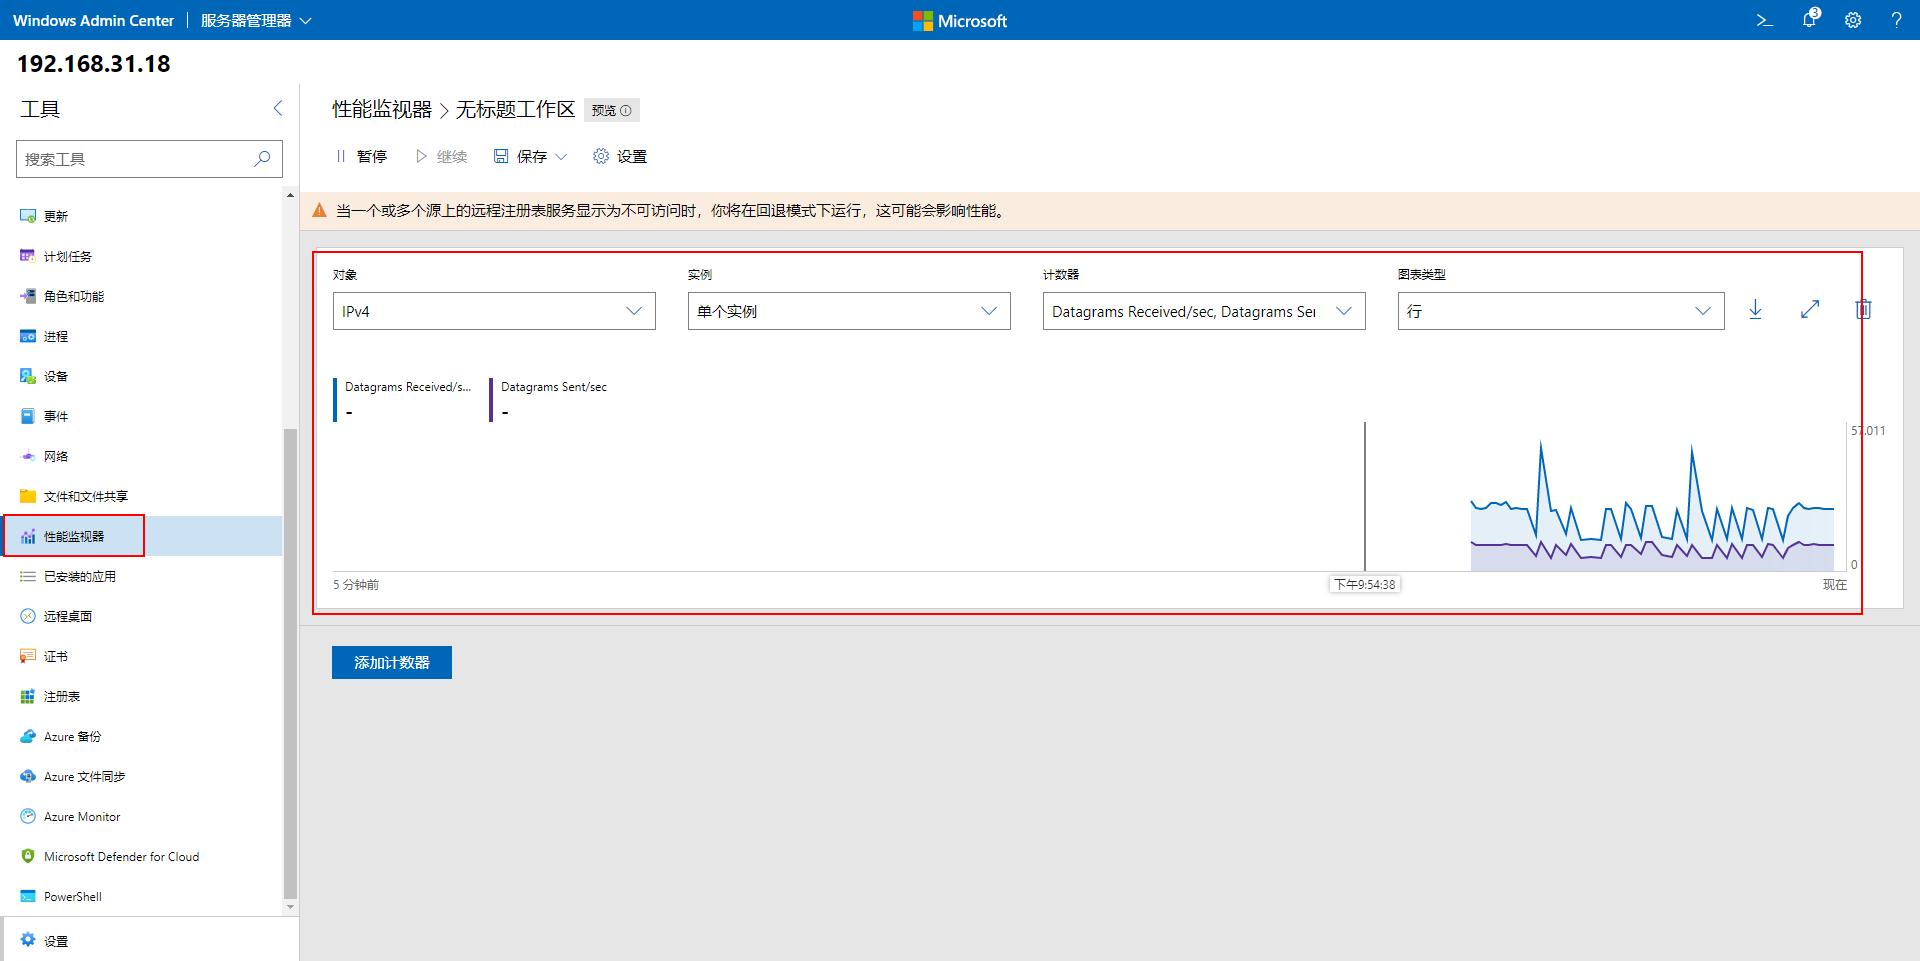The width and height of the screenshot is (1920, 961).
Task: Click the sidebar scroll down arrow
Action: point(290,908)
